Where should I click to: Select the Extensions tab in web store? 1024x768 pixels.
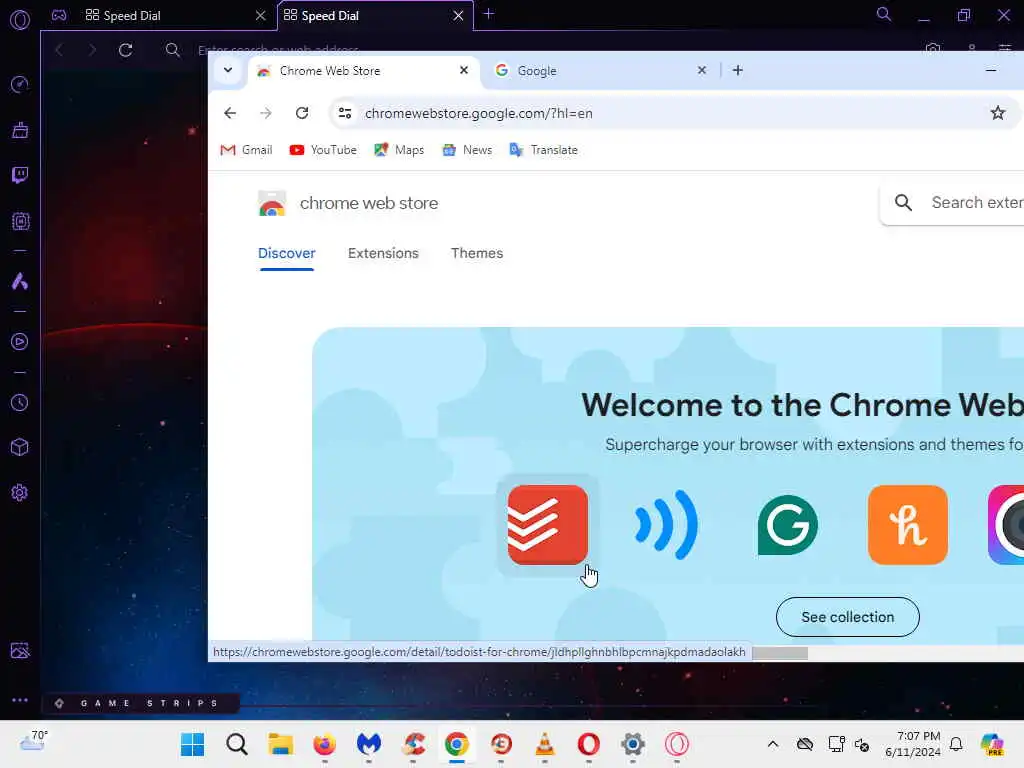(x=383, y=253)
